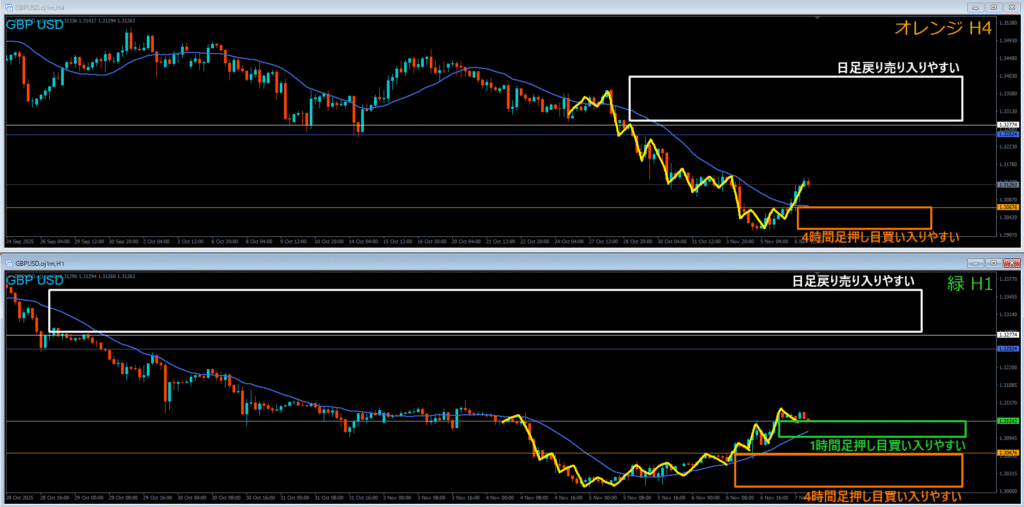1024x507 pixels.
Task: Click the orange 1.30676 price label on H4 chart
Action: (1009, 207)
